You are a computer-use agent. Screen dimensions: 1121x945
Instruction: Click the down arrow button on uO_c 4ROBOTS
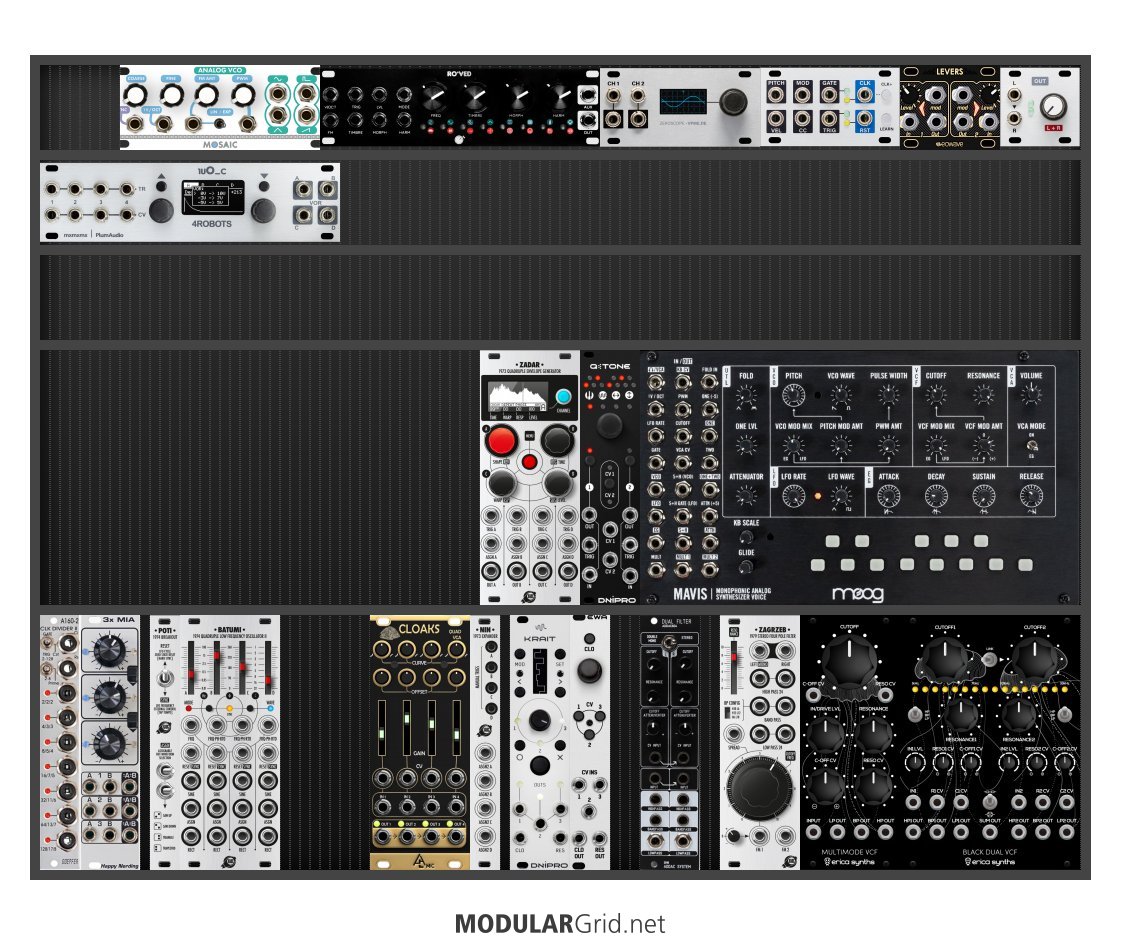click(264, 187)
